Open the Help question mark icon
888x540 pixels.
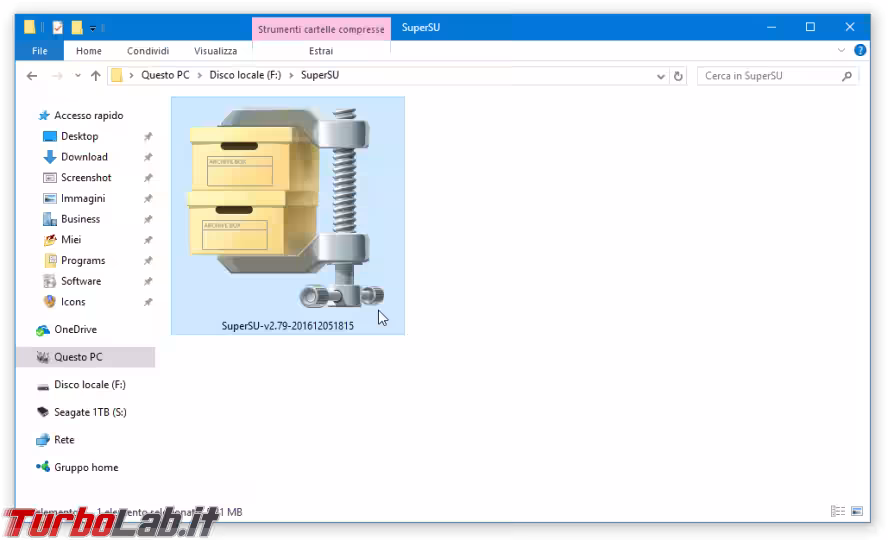[x=860, y=51]
